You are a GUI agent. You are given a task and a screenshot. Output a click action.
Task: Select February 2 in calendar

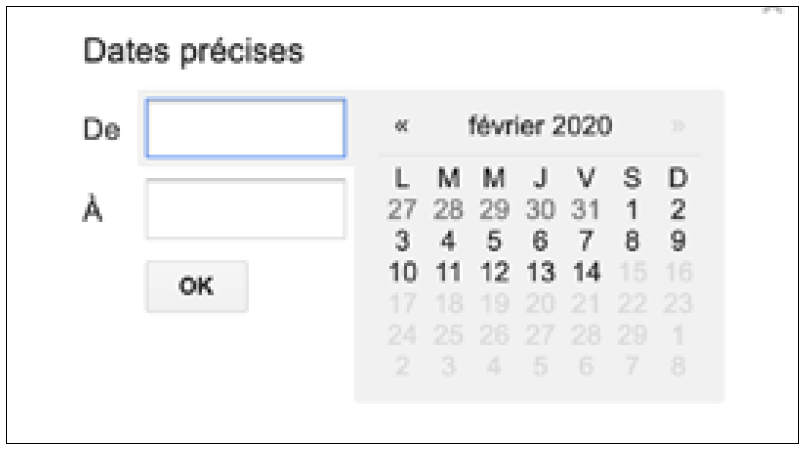coord(678,210)
